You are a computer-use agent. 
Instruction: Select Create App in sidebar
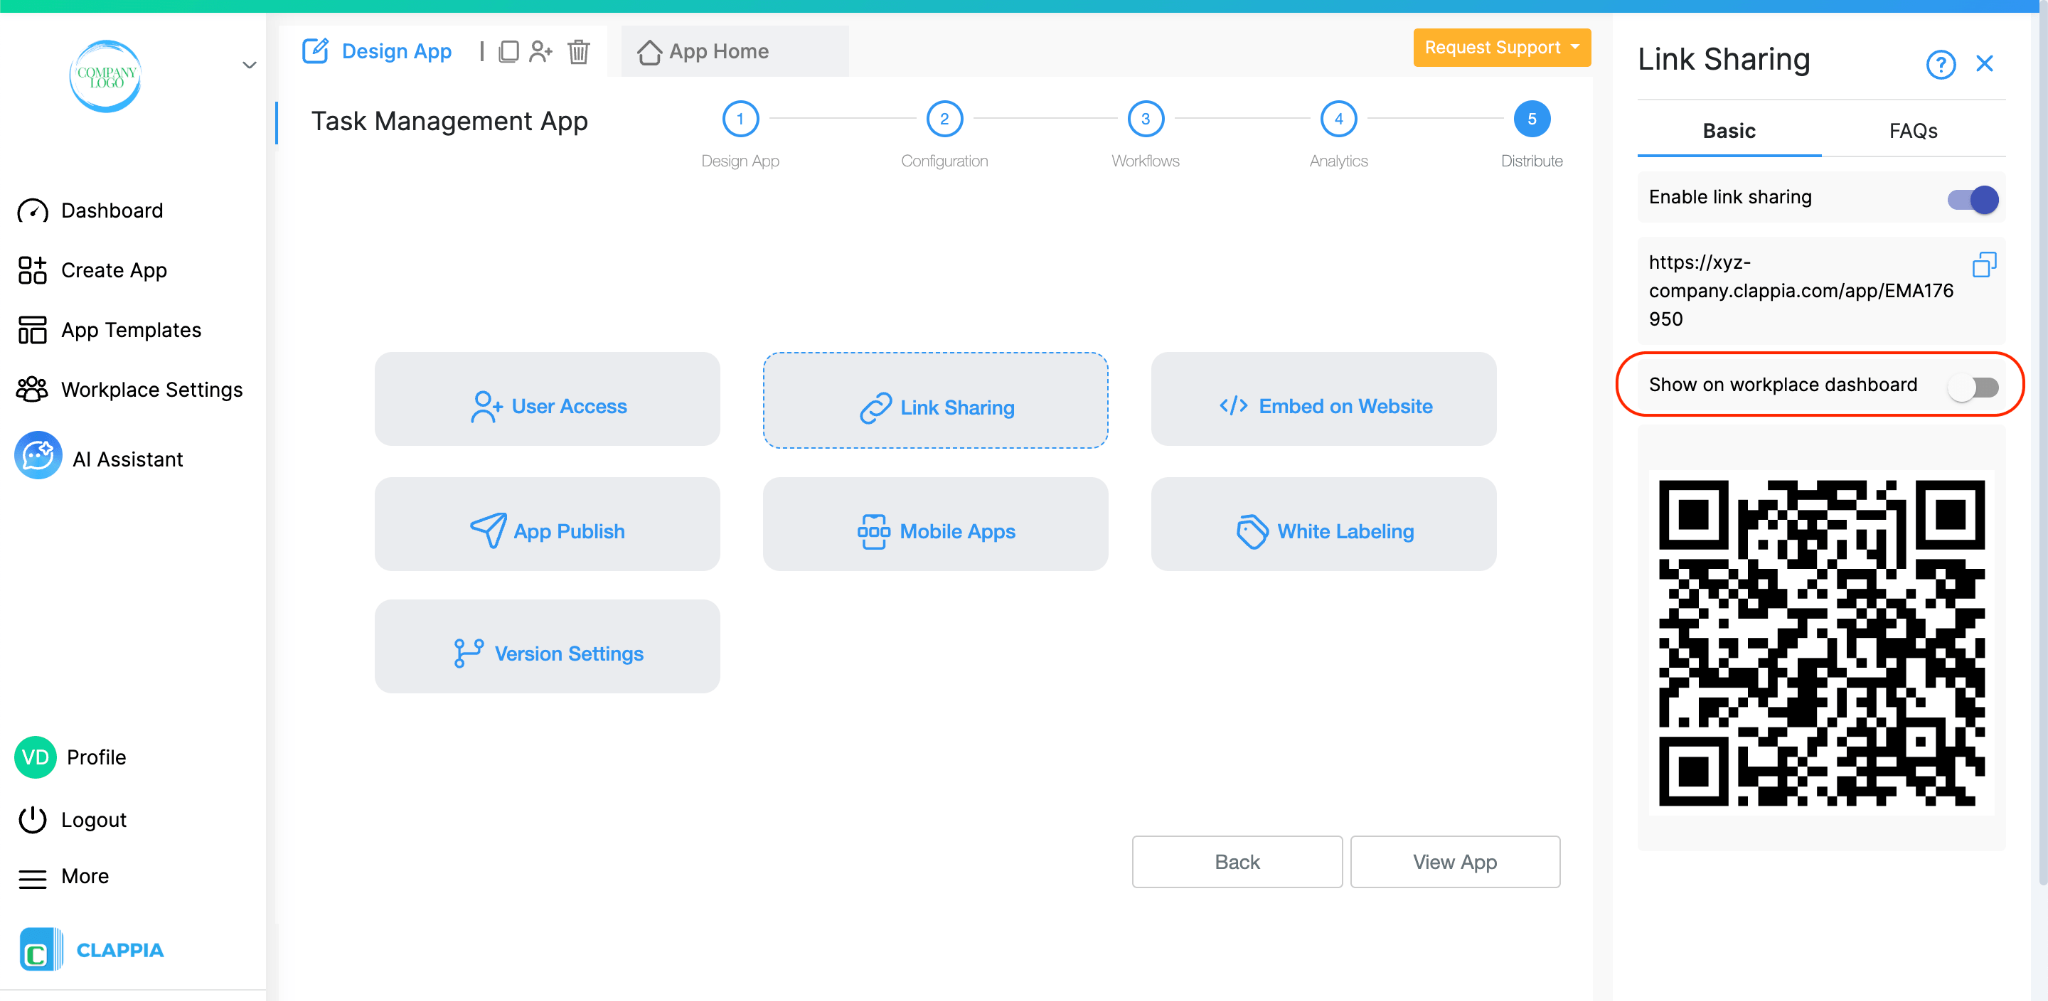(92, 270)
